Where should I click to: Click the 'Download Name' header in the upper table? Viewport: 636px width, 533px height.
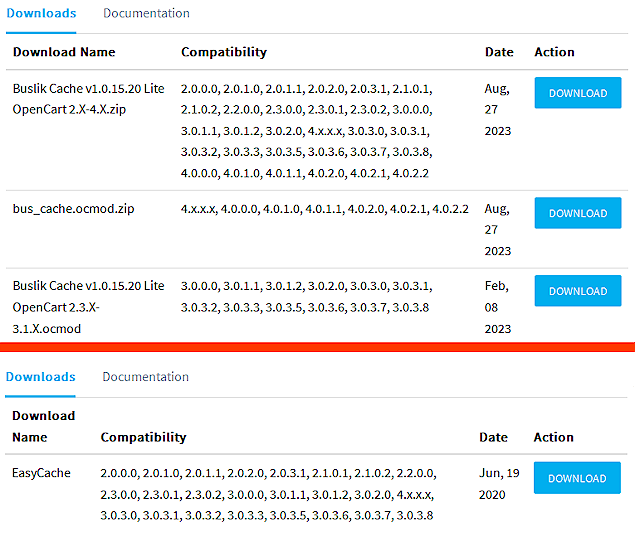64,52
